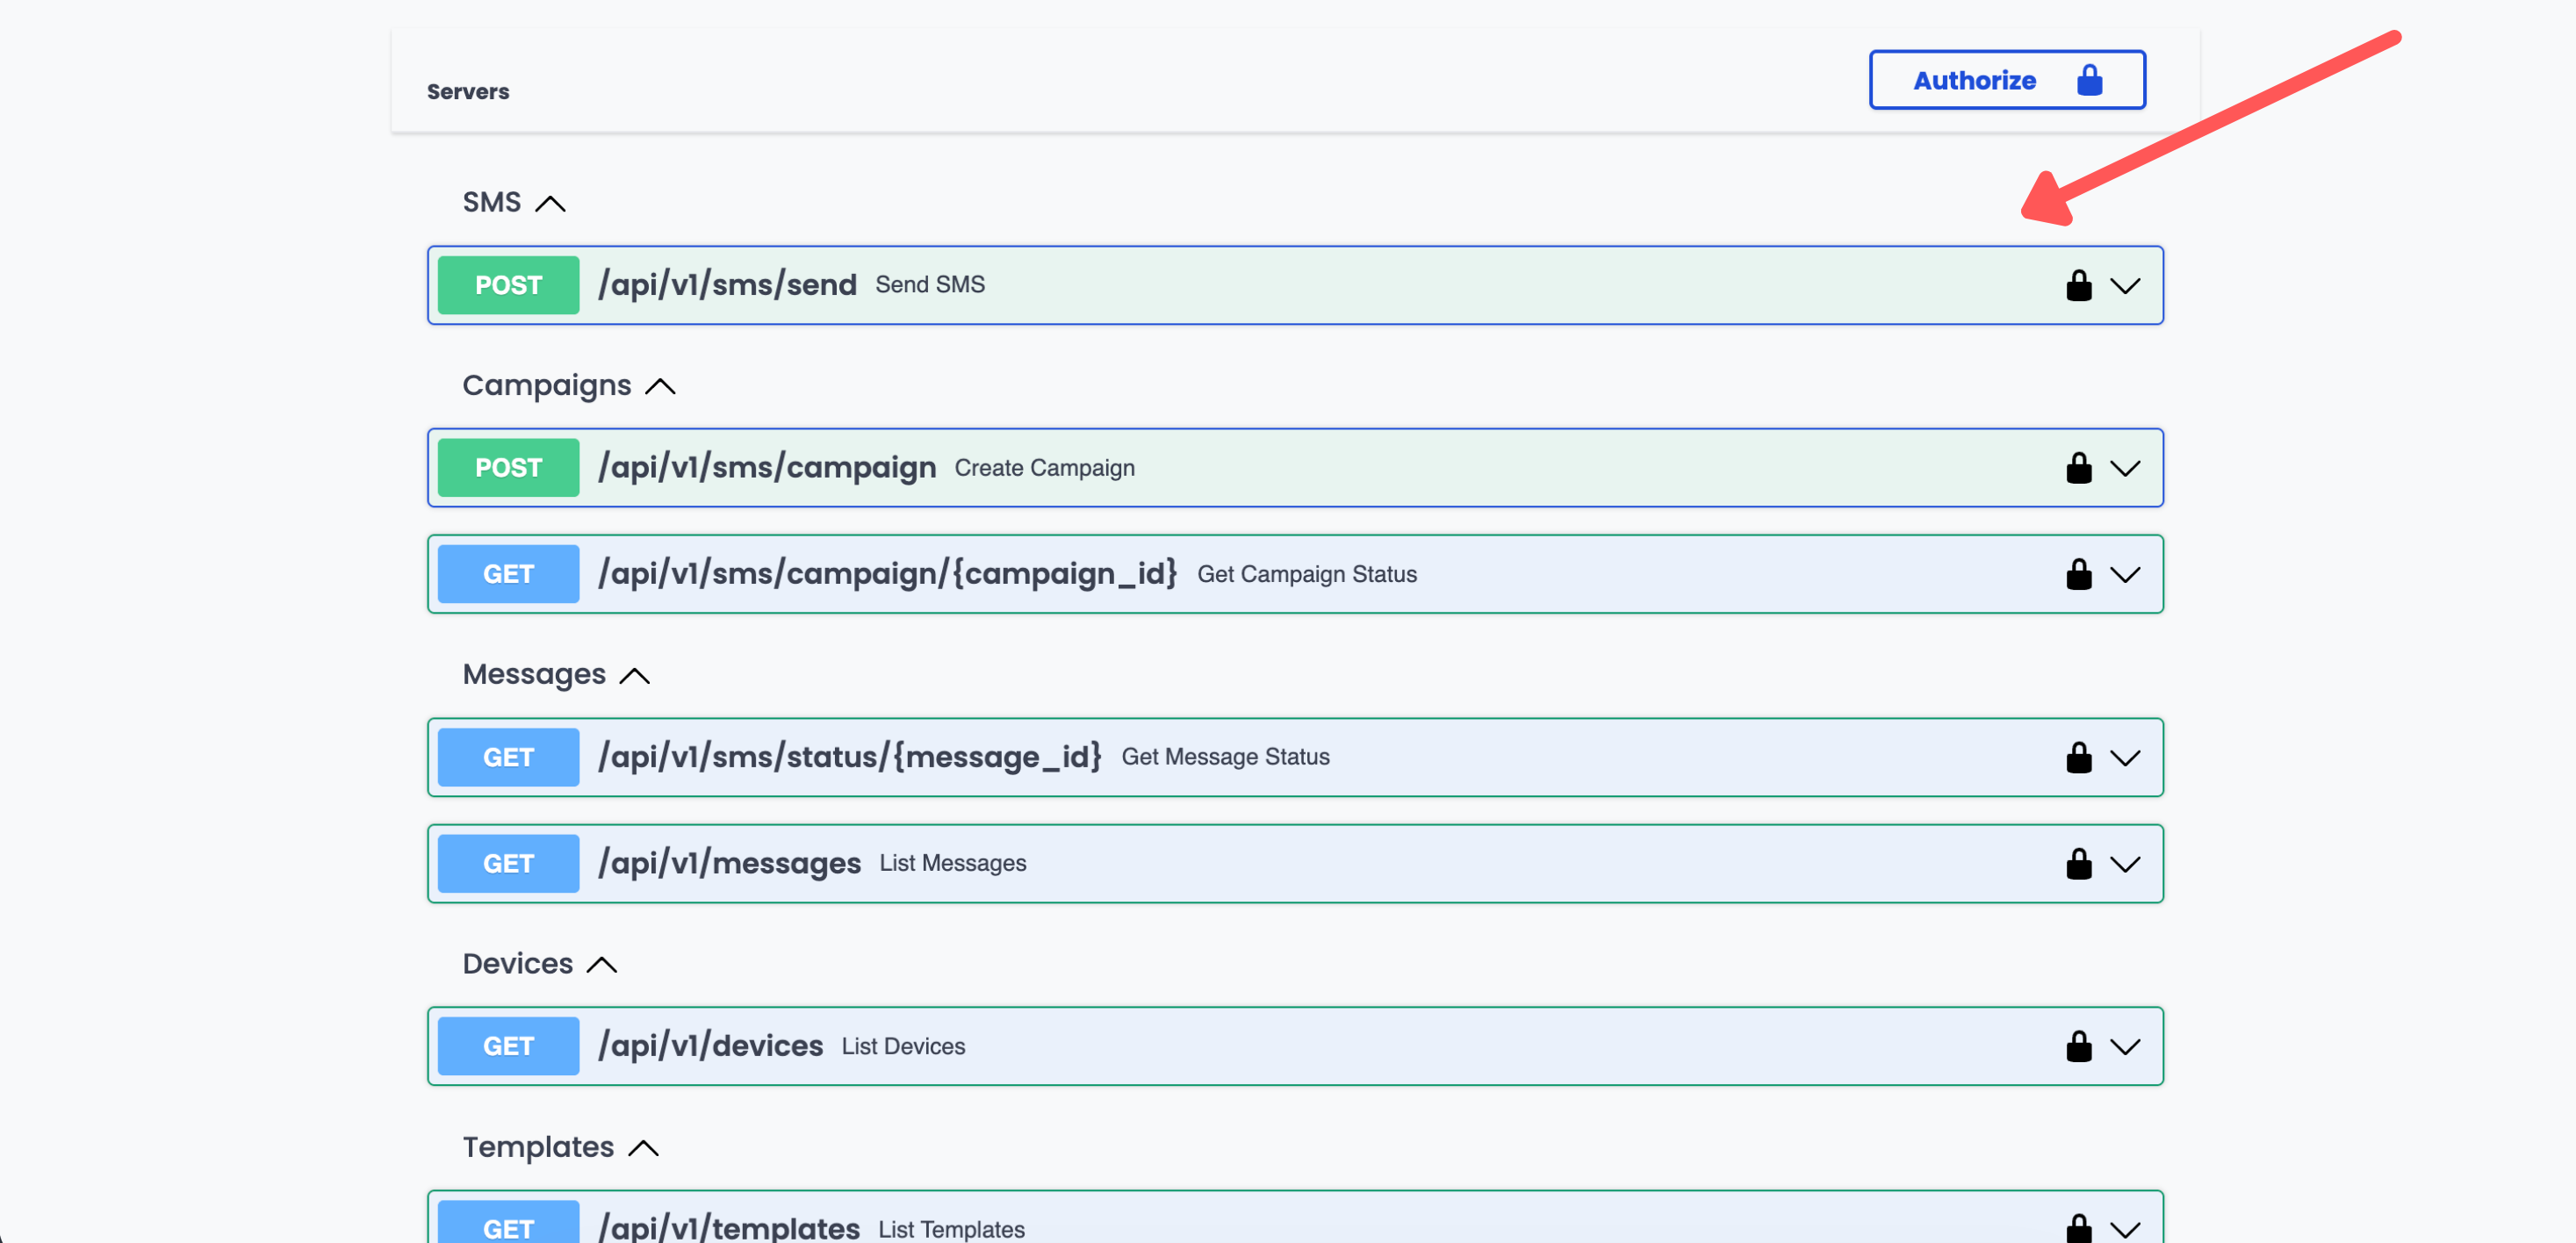The width and height of the screenshot is (2576, 1243).
Task: Click the green POST badge for /api/v1/sms/send
Action: click(507, 285)
